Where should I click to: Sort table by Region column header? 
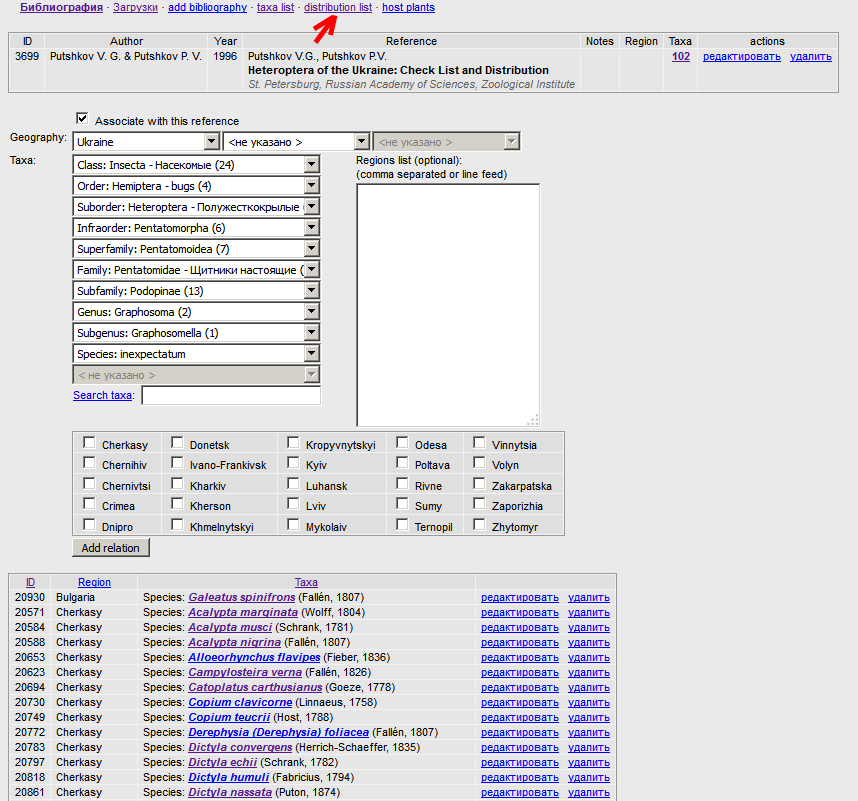pos(95,582)
